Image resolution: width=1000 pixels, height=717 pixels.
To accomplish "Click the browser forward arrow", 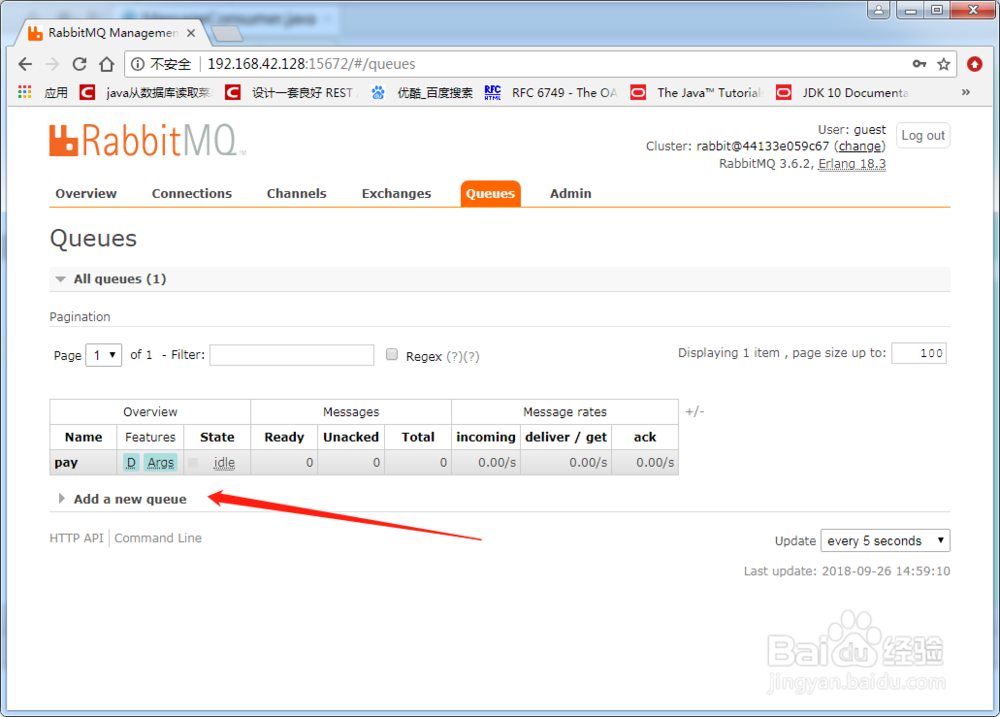I will 52,64.
